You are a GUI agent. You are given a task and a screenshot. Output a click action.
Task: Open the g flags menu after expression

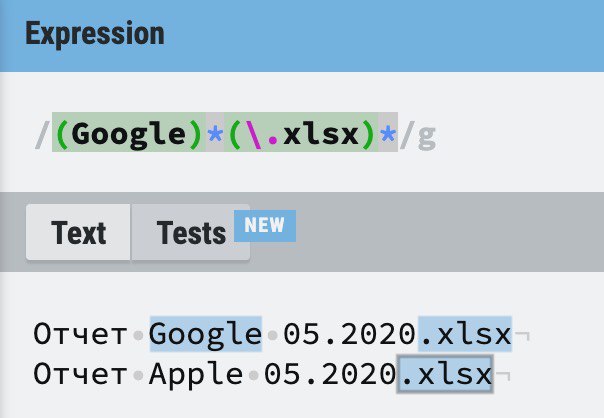427,135
